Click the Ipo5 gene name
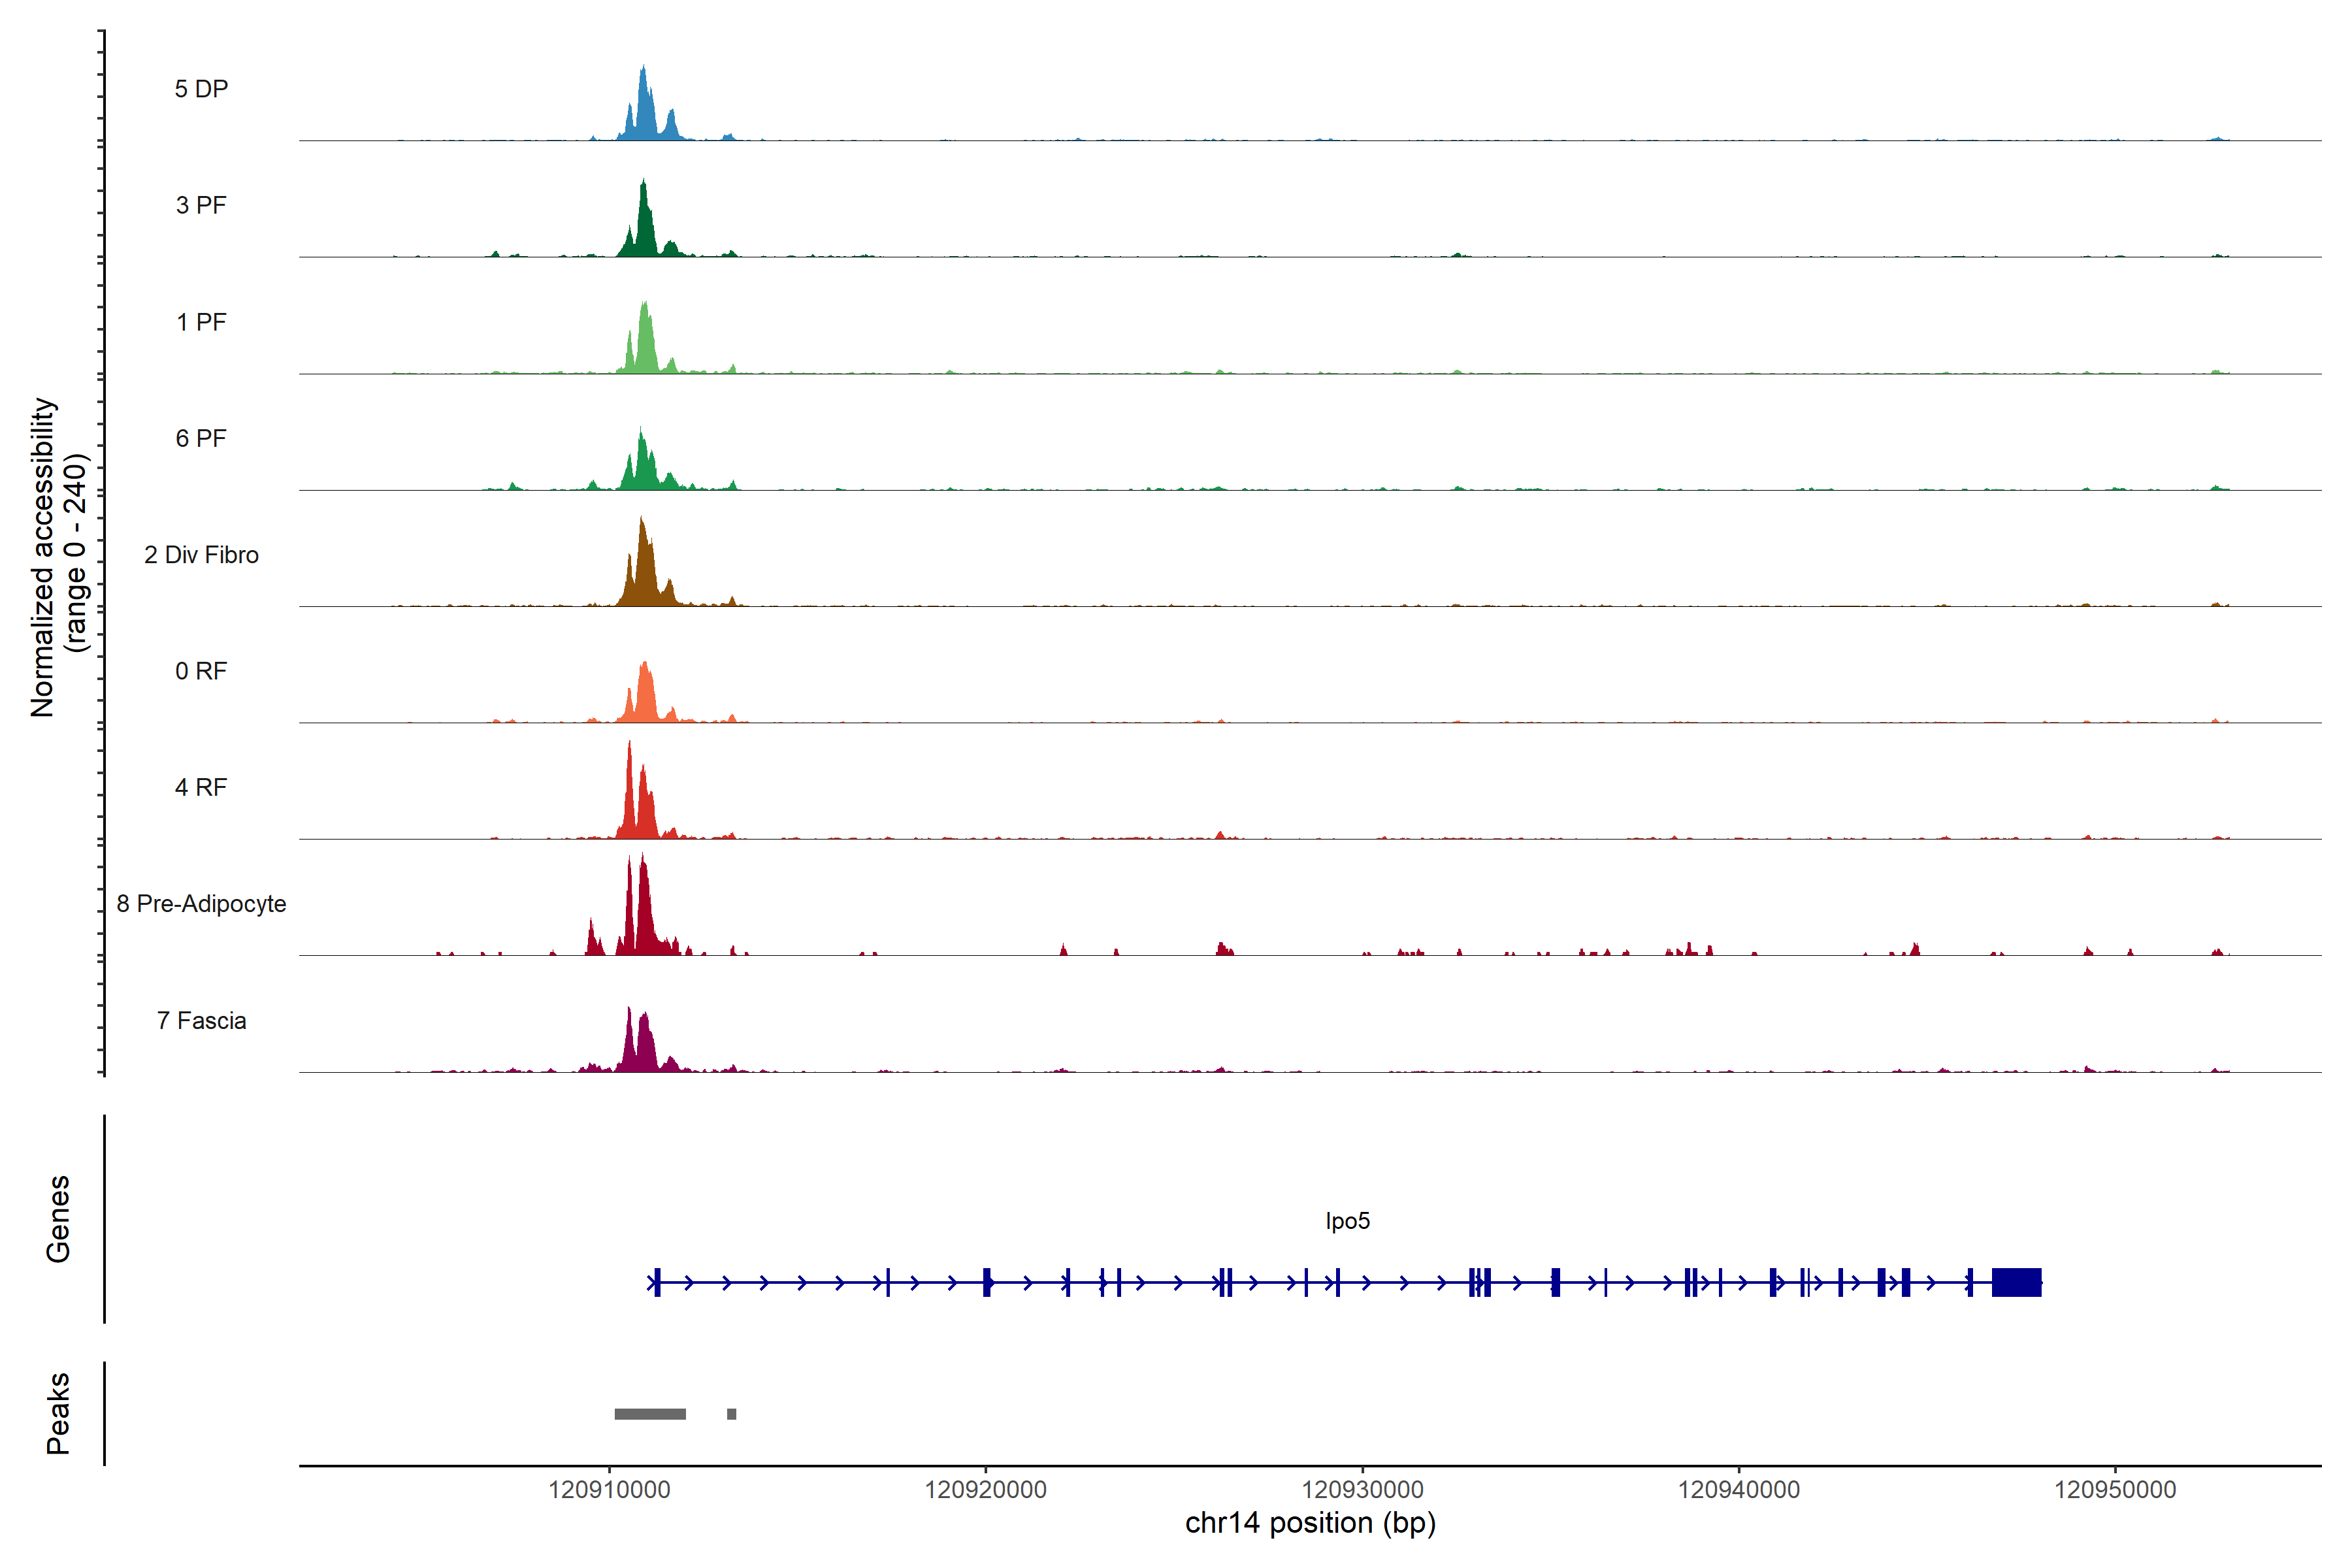The width and height of the screenshot is (2352, 1568). [x=1347, y=1221]
